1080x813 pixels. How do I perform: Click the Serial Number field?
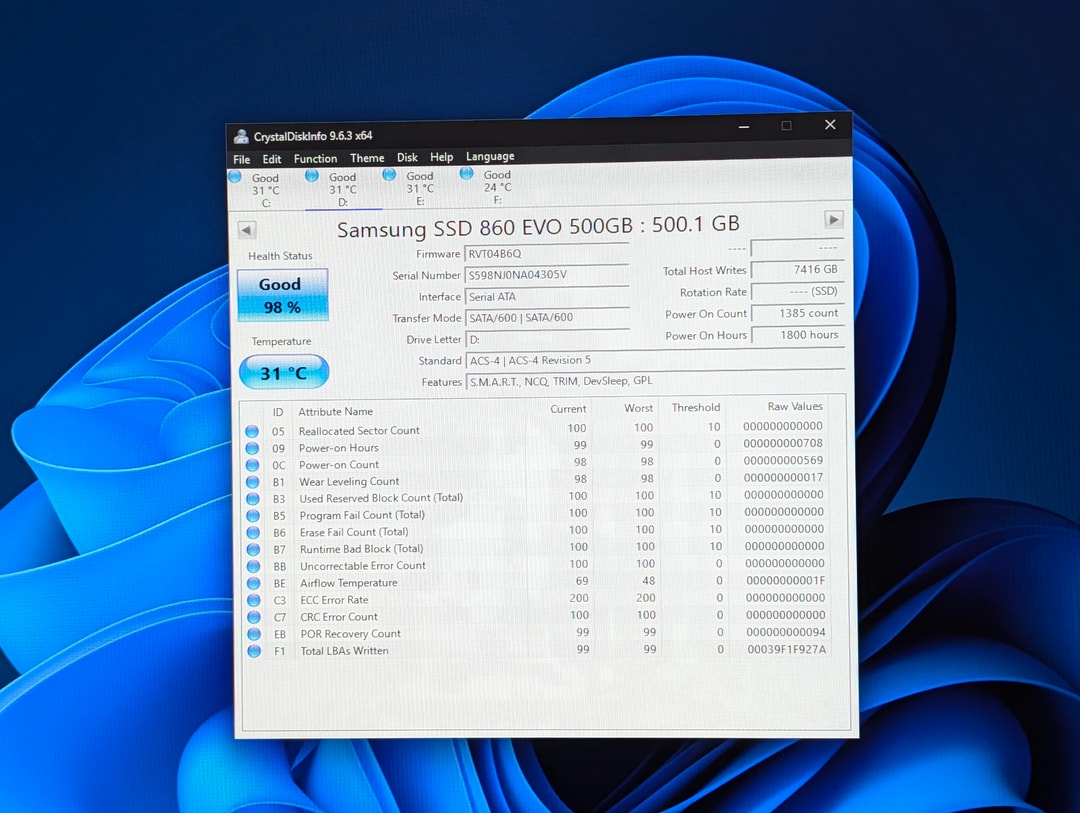tap(547, 275)
